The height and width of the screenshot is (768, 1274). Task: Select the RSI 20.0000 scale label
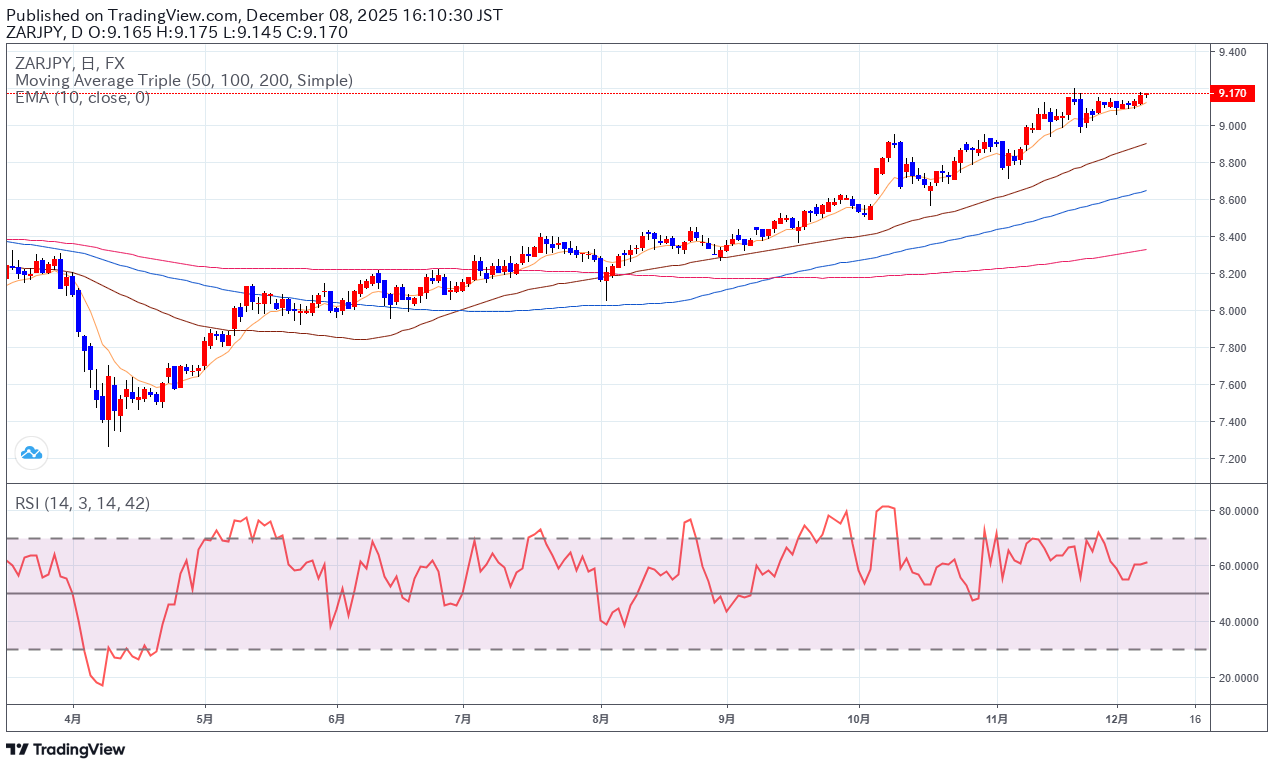(x=1237, y=678)
